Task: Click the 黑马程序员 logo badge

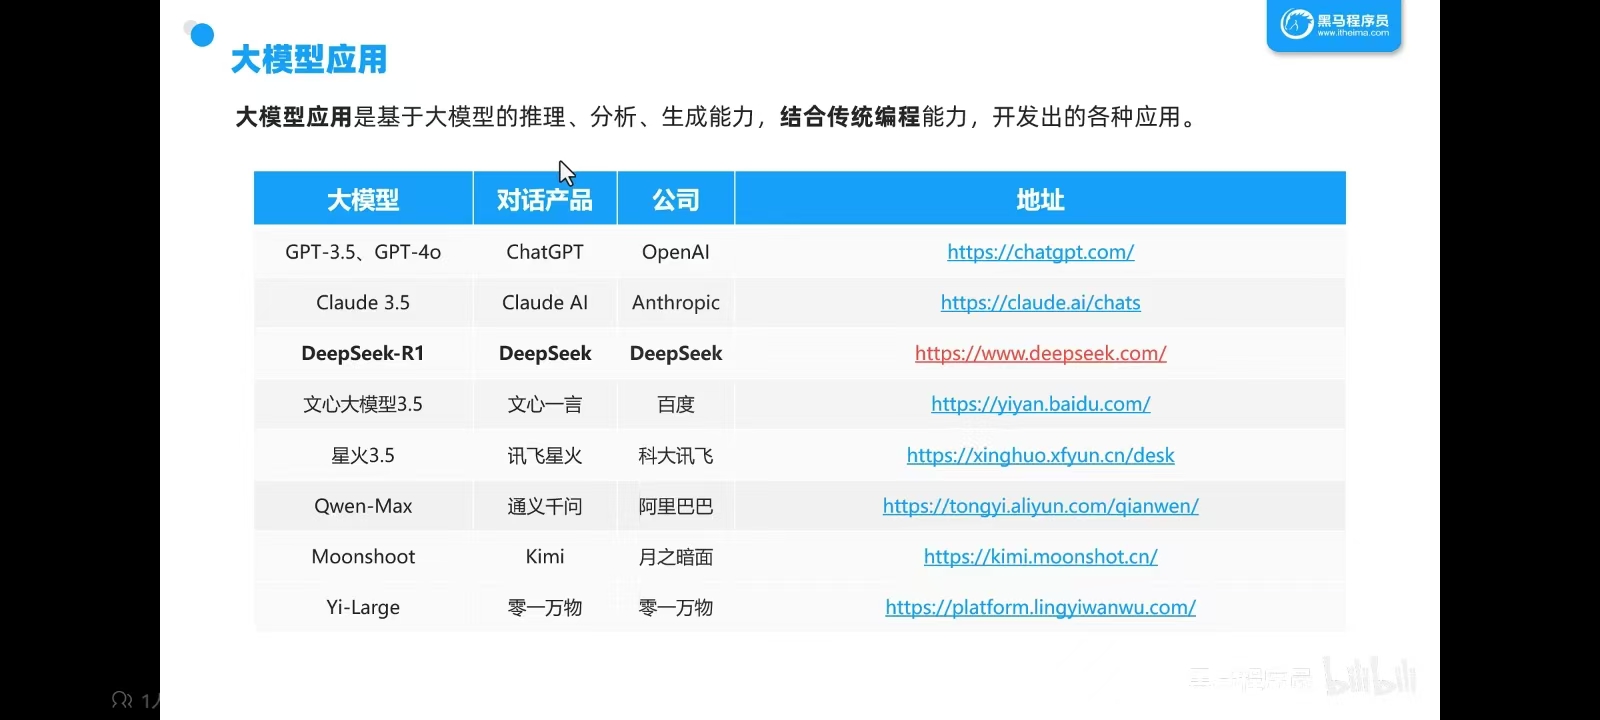Action: click(x=1334, y=24)
